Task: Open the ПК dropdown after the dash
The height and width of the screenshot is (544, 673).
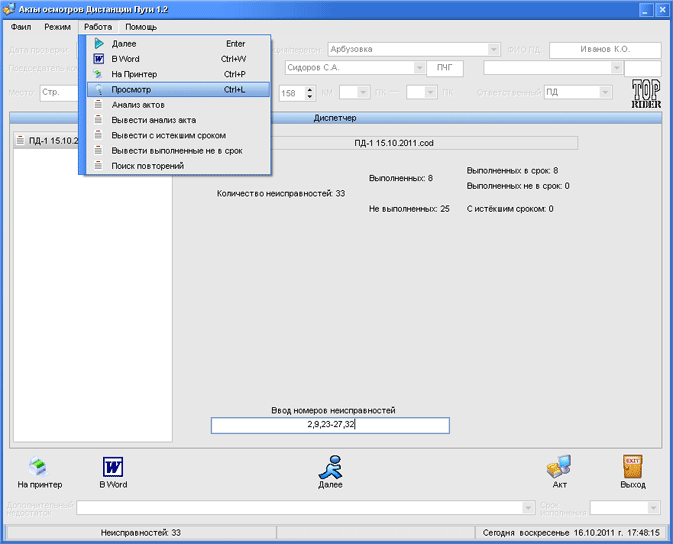Action: (x=430, y=92)
